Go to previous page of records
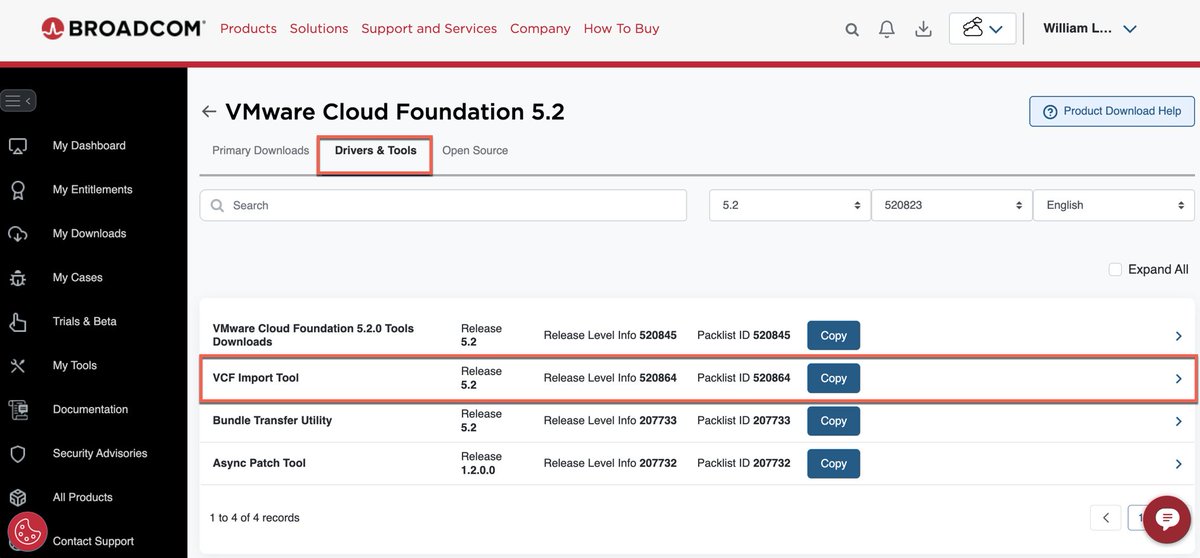 [x=1106, y=518]
